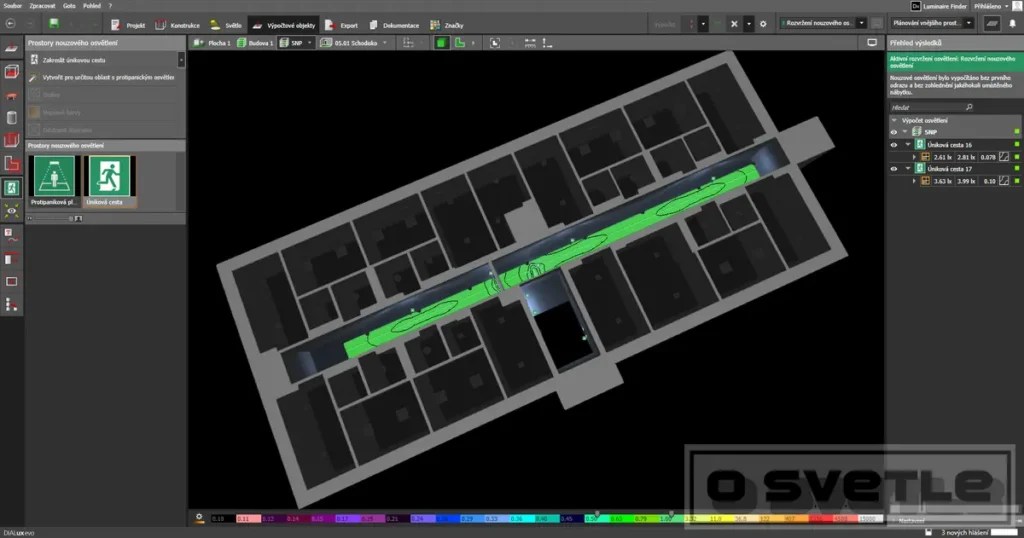
Task: Select the calculation surface tool in sidebar
Action: tap(11, 48)
